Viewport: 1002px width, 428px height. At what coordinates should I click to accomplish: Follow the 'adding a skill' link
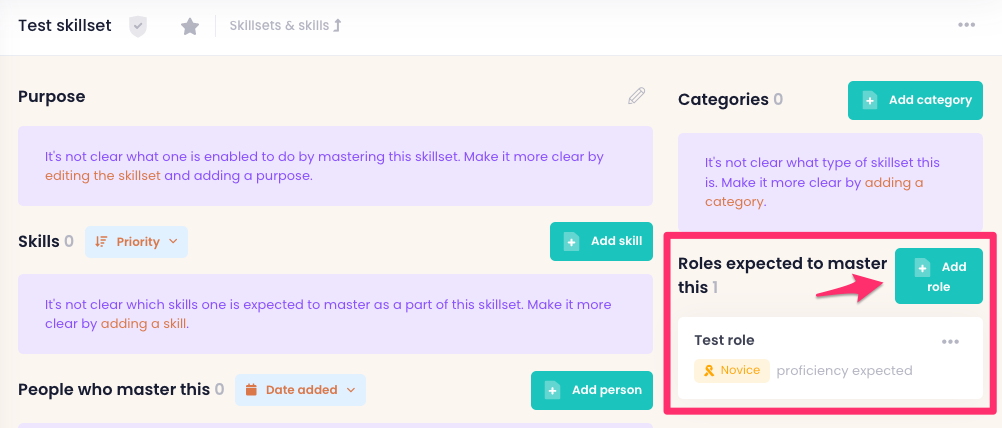point(144,323)
